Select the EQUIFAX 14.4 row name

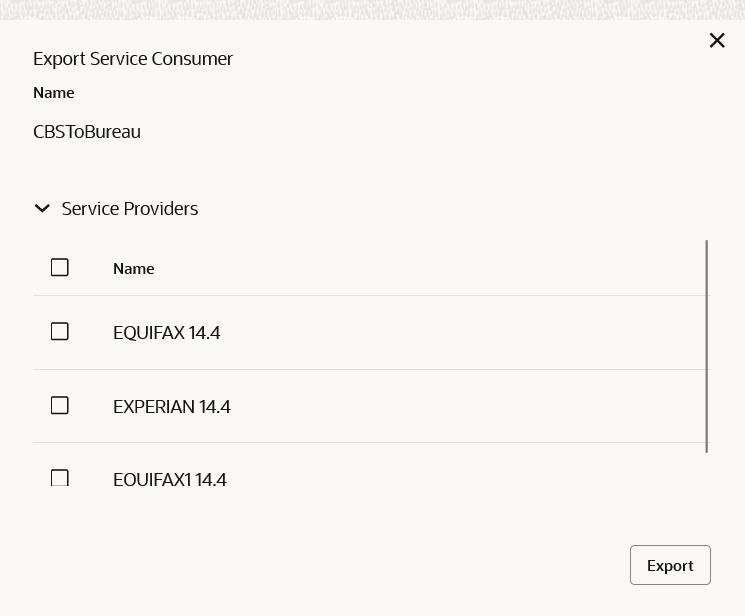167,333
